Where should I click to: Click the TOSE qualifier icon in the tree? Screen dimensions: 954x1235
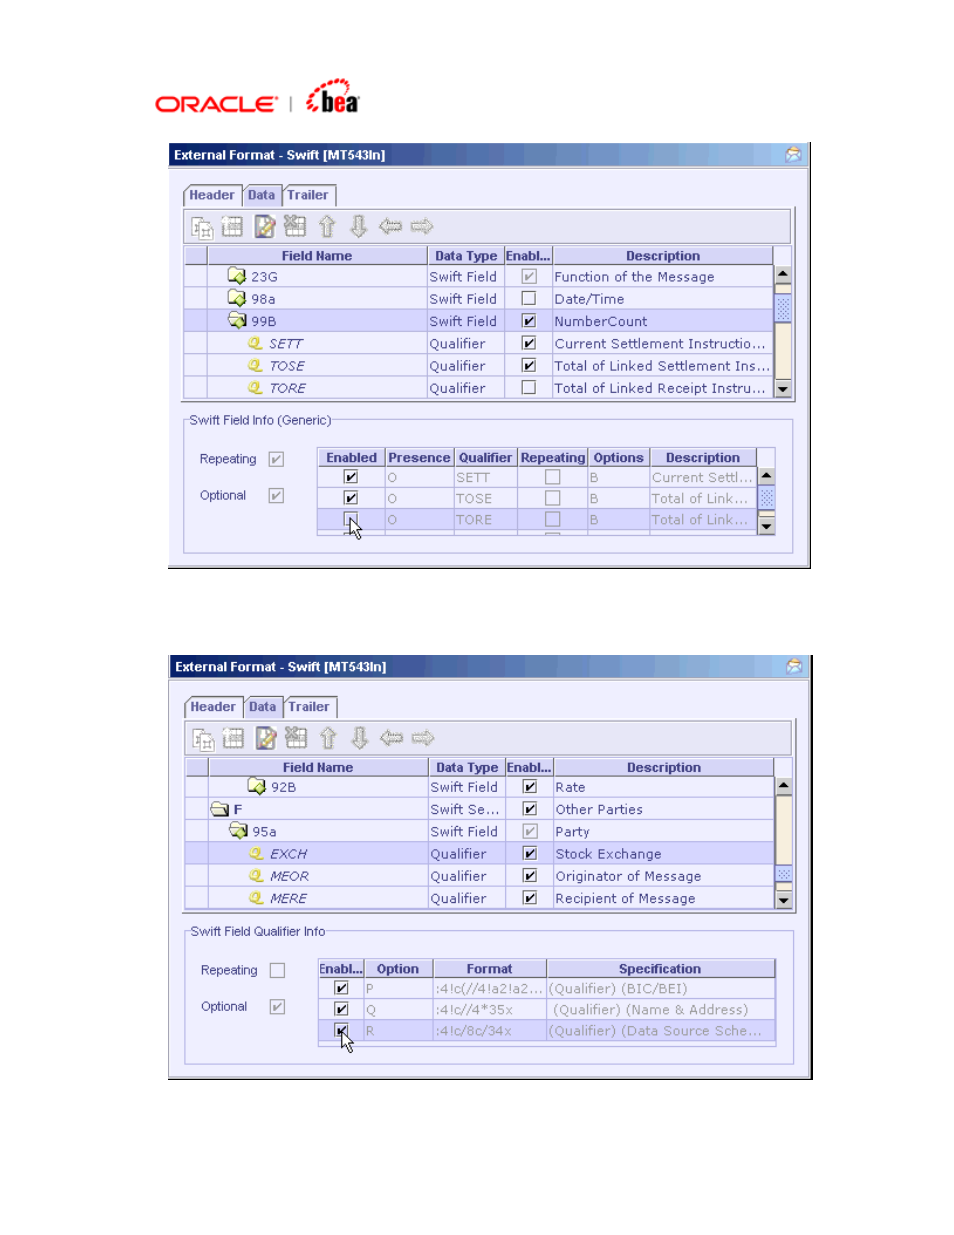point(255,366)
